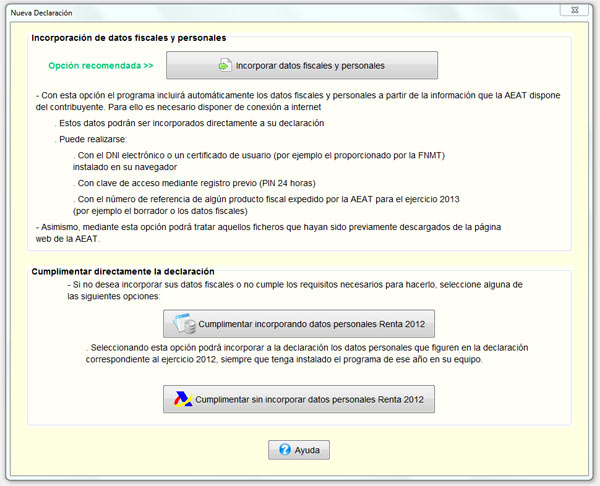Click the green-arrow document icon

225,65
